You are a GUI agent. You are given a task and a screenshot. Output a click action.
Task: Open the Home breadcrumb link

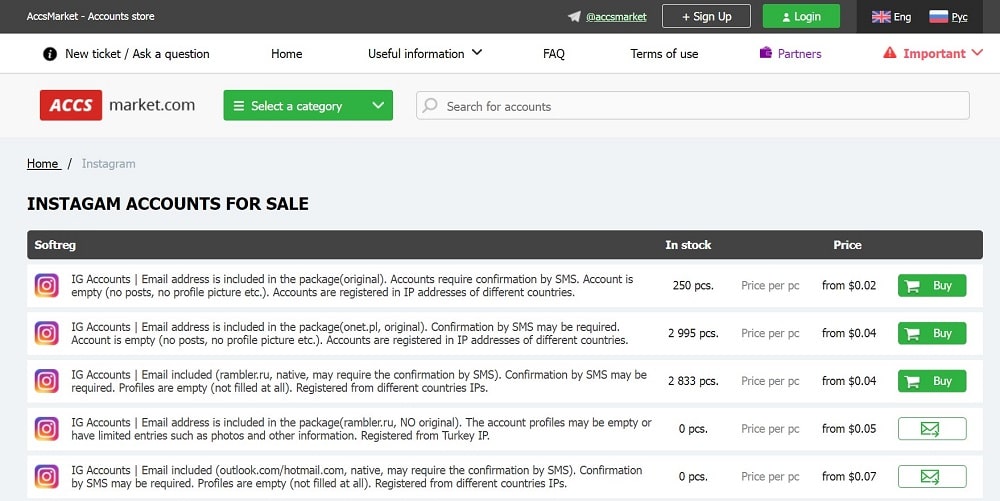(x=43, y=164)
